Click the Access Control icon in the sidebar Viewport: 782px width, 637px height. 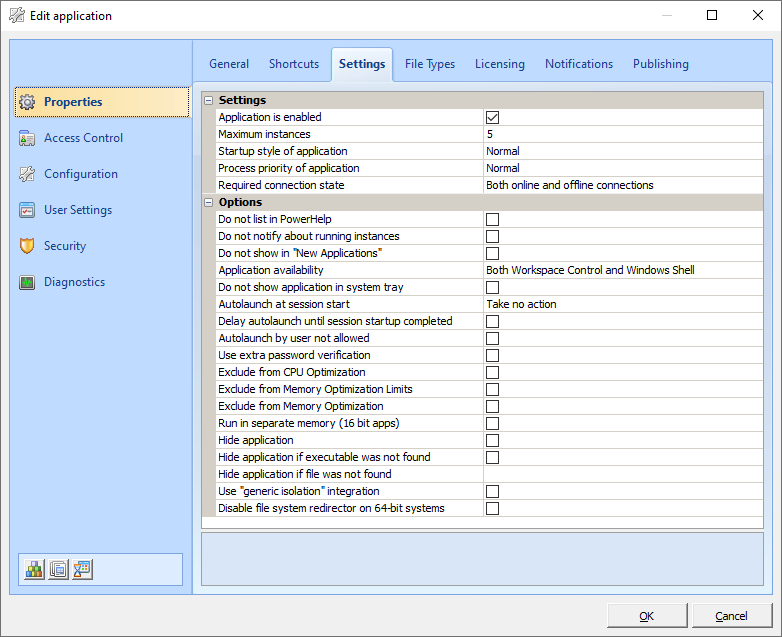tap(27, 138)
